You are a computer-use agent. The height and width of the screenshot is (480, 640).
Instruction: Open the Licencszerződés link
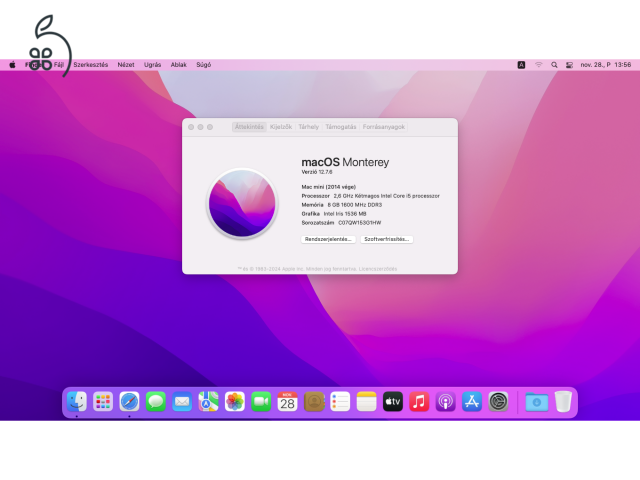click(x=378, y=269)
